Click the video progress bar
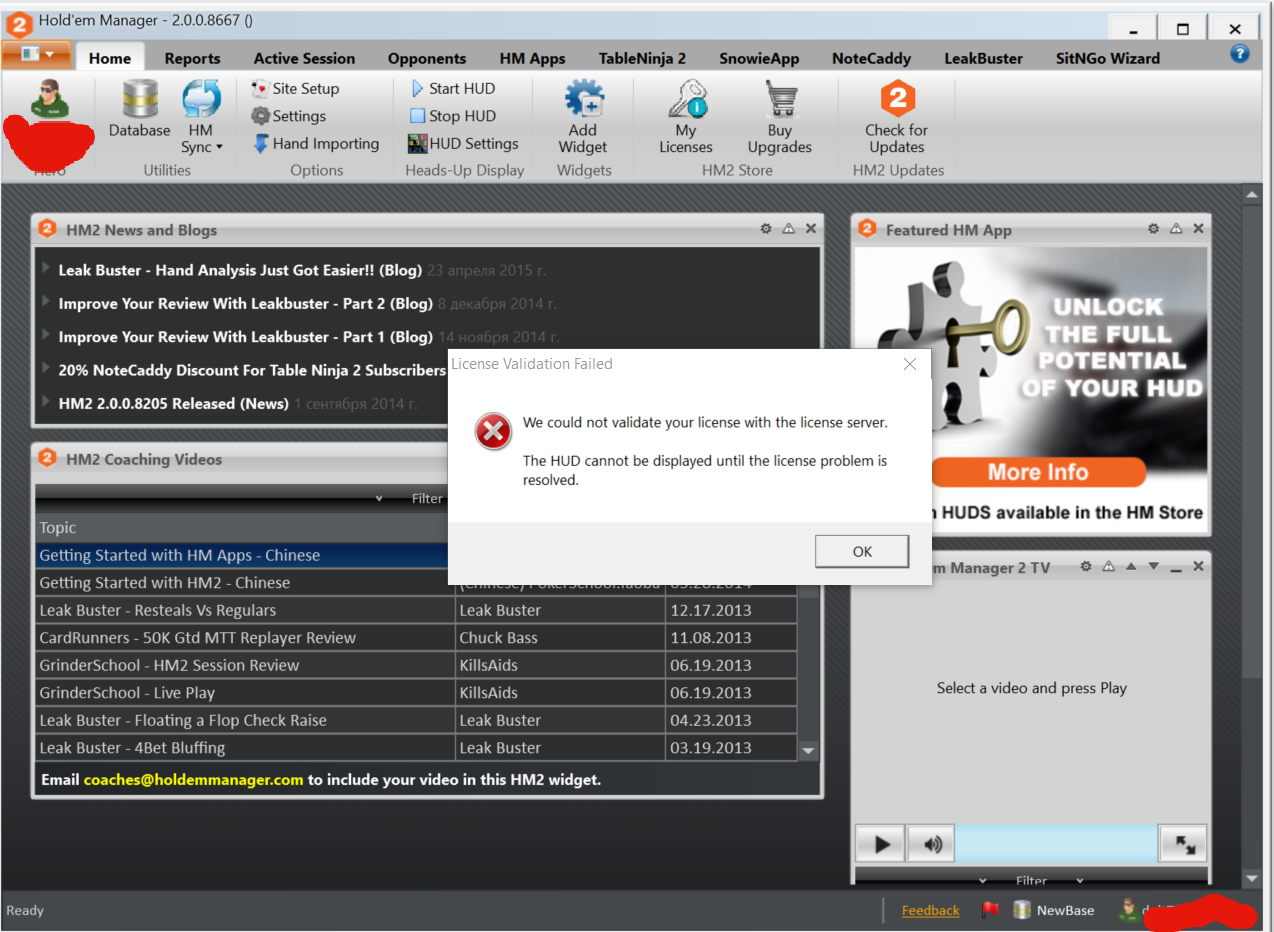Screen dimensions: 1274x932 [x=1056, y=844]
